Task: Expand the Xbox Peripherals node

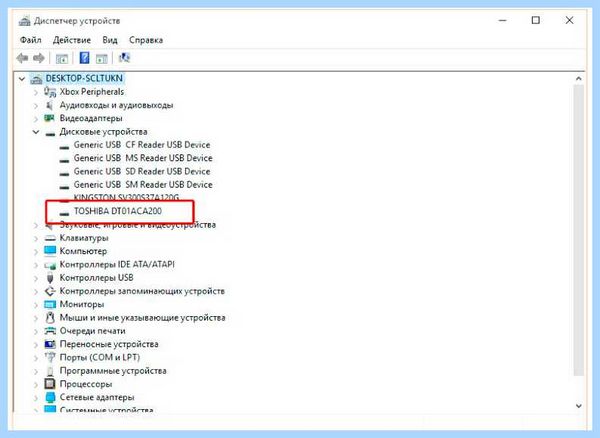Action: (x=36, y=92)
